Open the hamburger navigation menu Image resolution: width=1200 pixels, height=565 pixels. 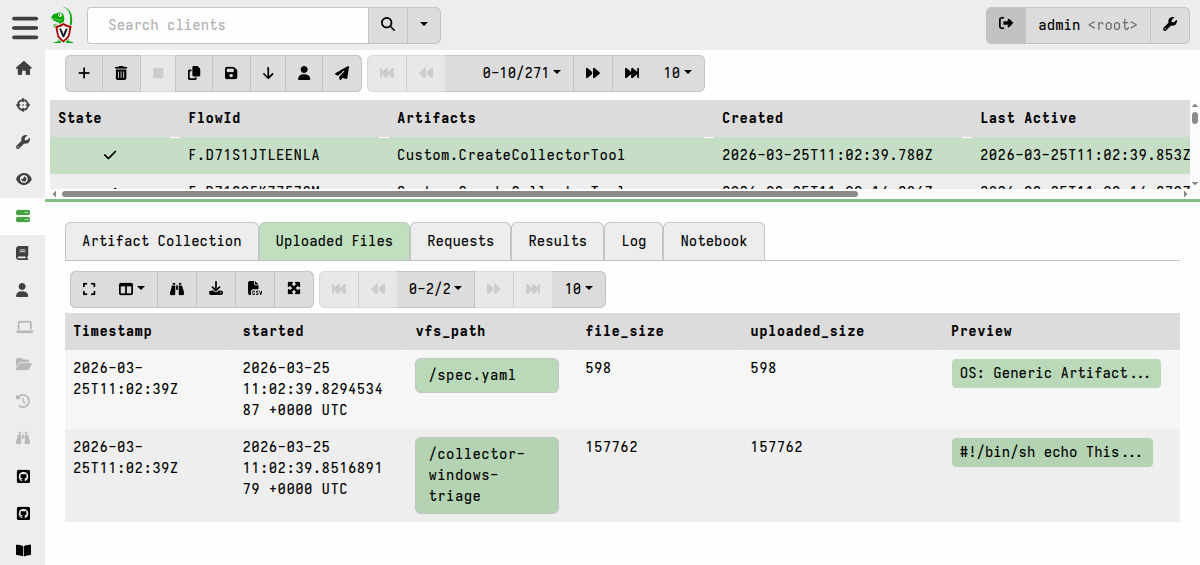(x=25, y=26)
